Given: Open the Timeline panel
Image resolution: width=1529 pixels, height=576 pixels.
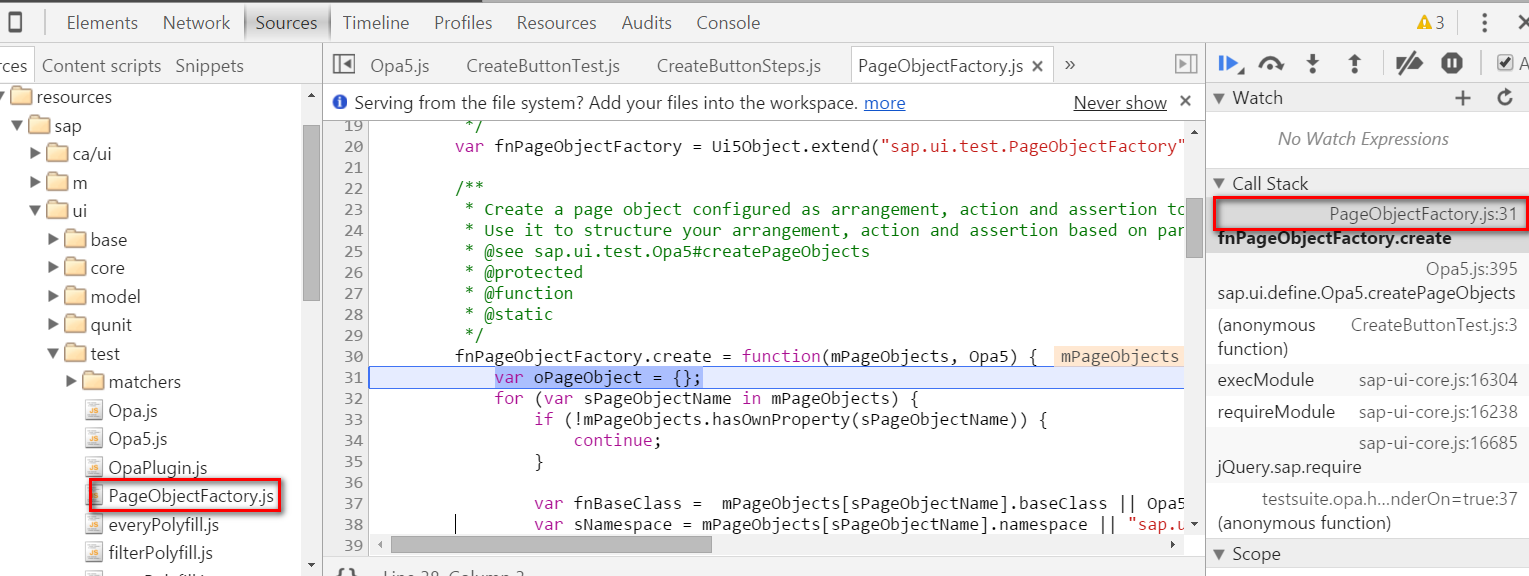Looking at the screenshot, I should click(x=376, y=22).
